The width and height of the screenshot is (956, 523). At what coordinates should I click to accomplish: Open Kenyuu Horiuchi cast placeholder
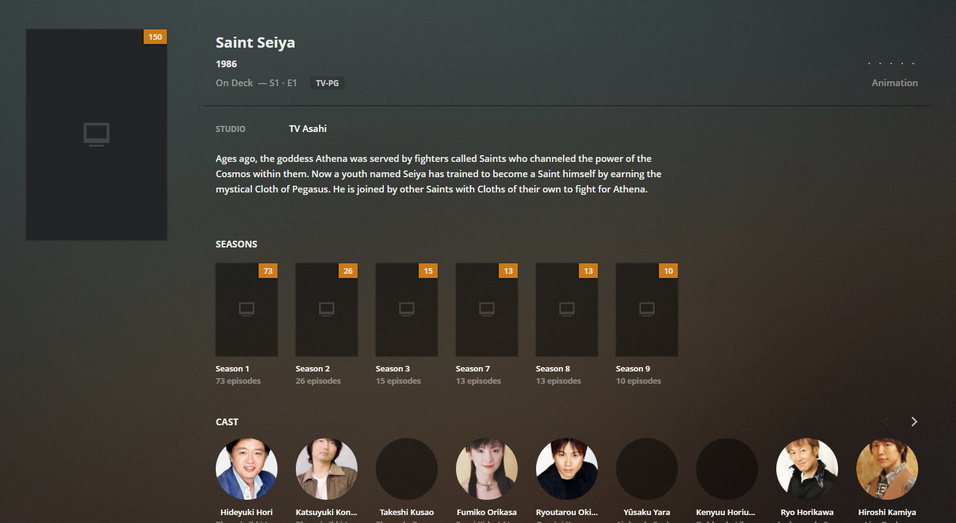[x=727, y=469]
